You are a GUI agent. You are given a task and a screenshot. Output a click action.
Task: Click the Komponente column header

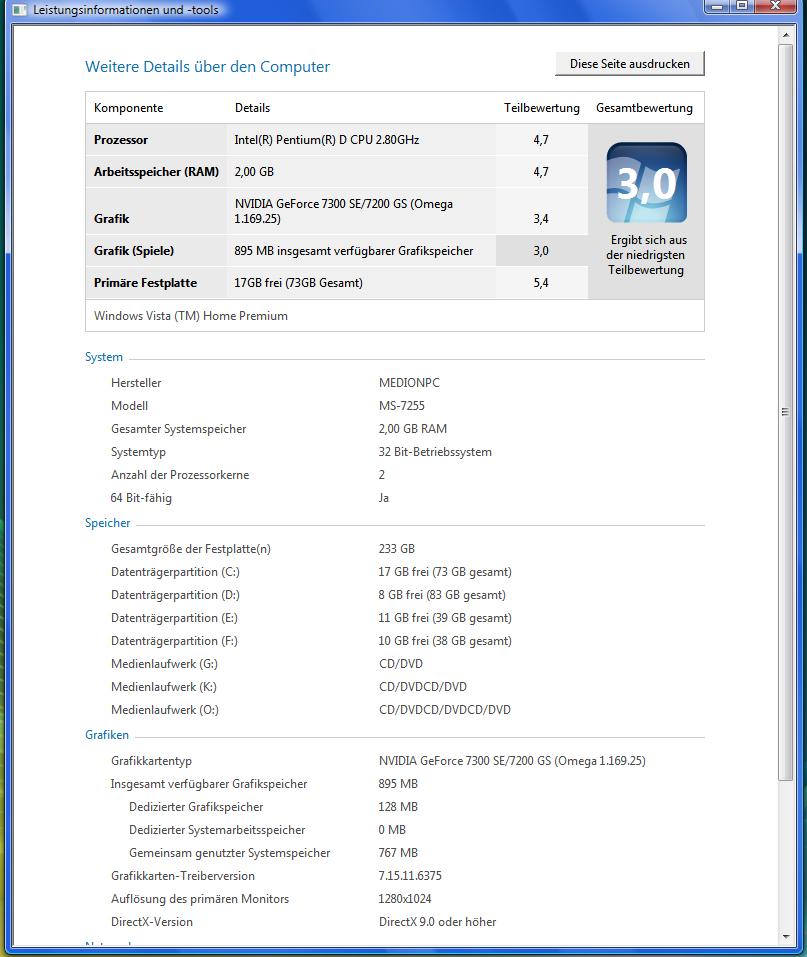pyautogui.click(x=128, y=108)
